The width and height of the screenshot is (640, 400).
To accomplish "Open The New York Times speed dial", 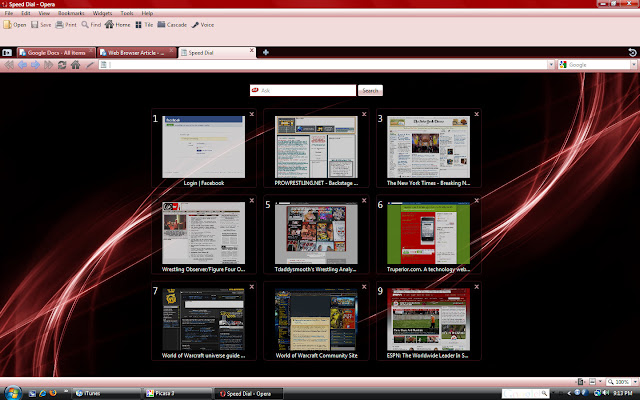I will 428,148.
